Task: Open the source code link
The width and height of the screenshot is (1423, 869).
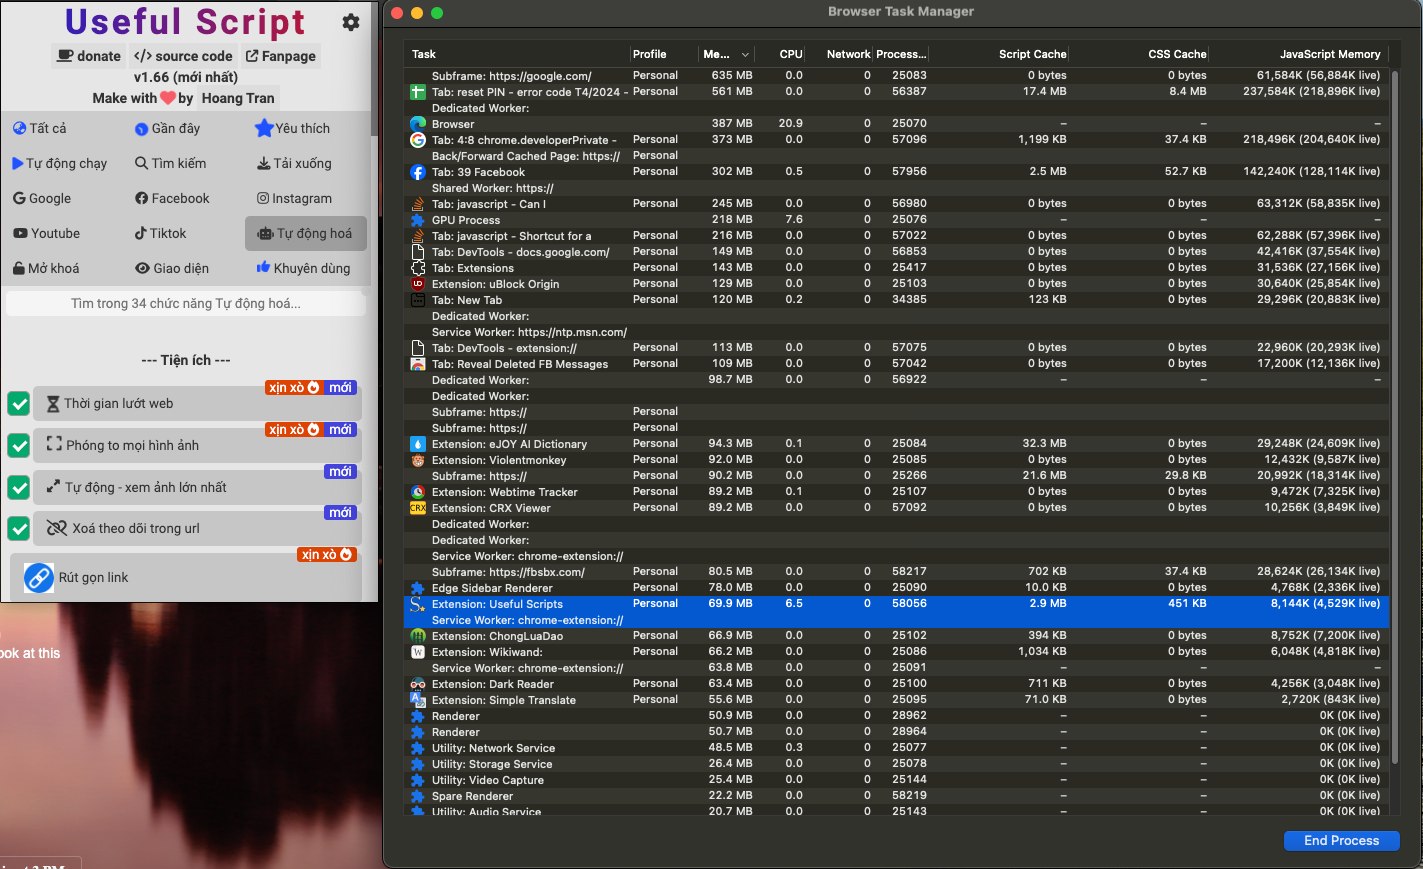Action: click(x=183, y=56)
